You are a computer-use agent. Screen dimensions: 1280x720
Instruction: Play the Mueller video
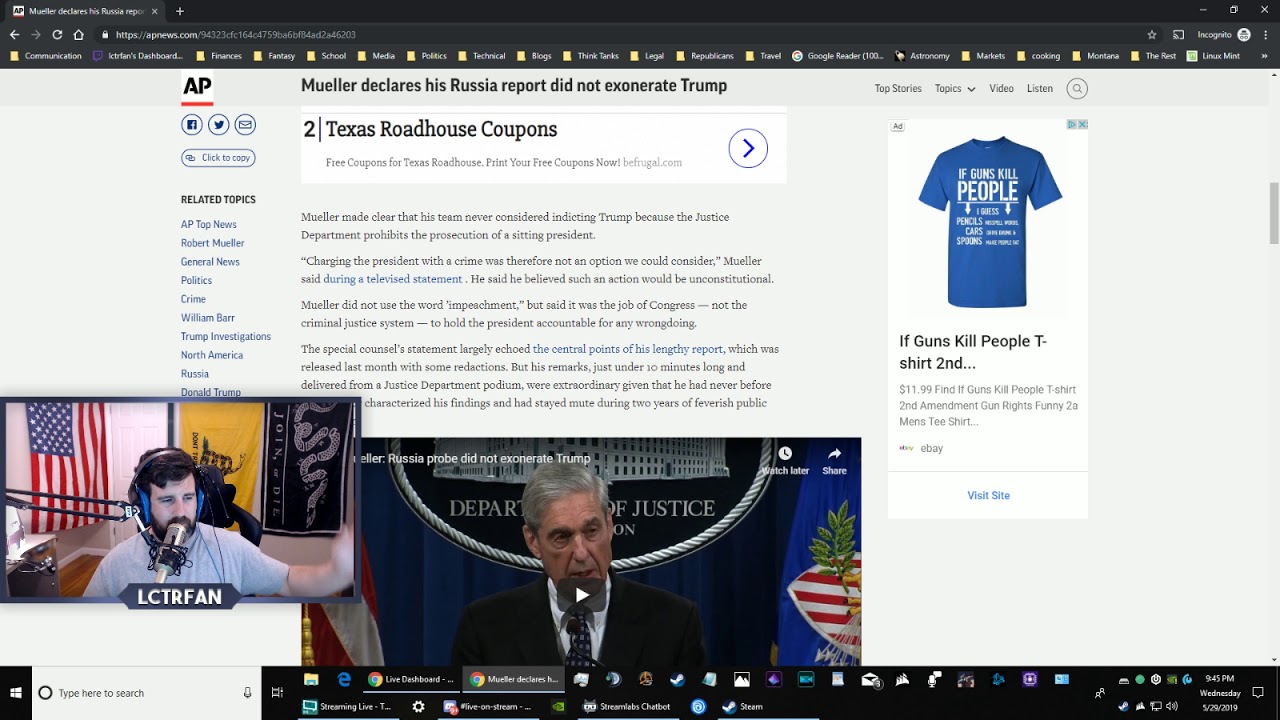tap(581, 595)
